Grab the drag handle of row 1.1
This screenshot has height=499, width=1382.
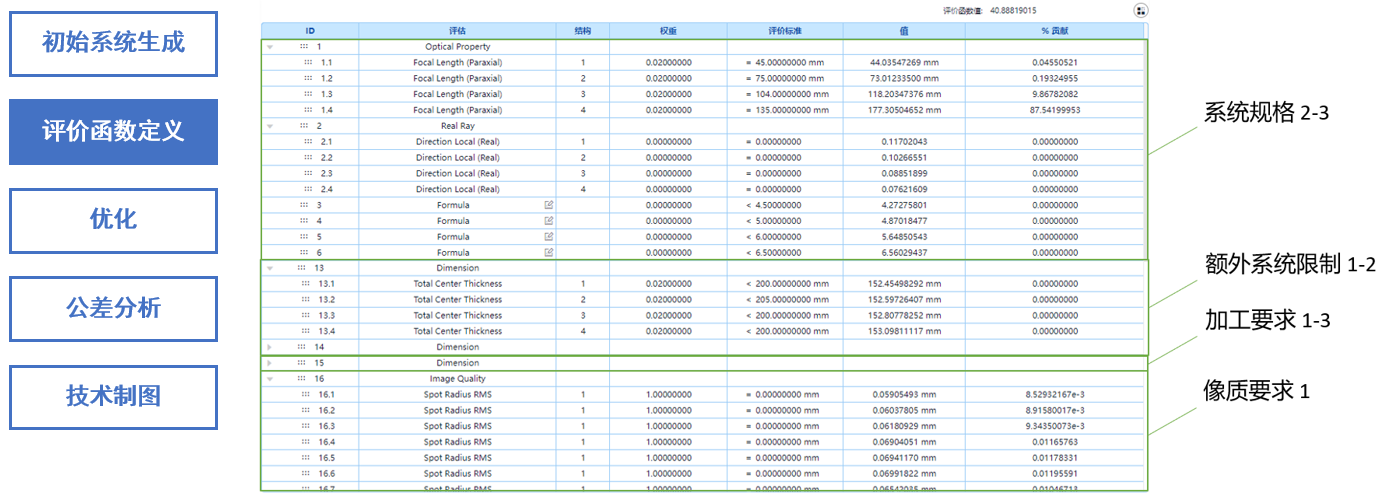pos(308,63)
